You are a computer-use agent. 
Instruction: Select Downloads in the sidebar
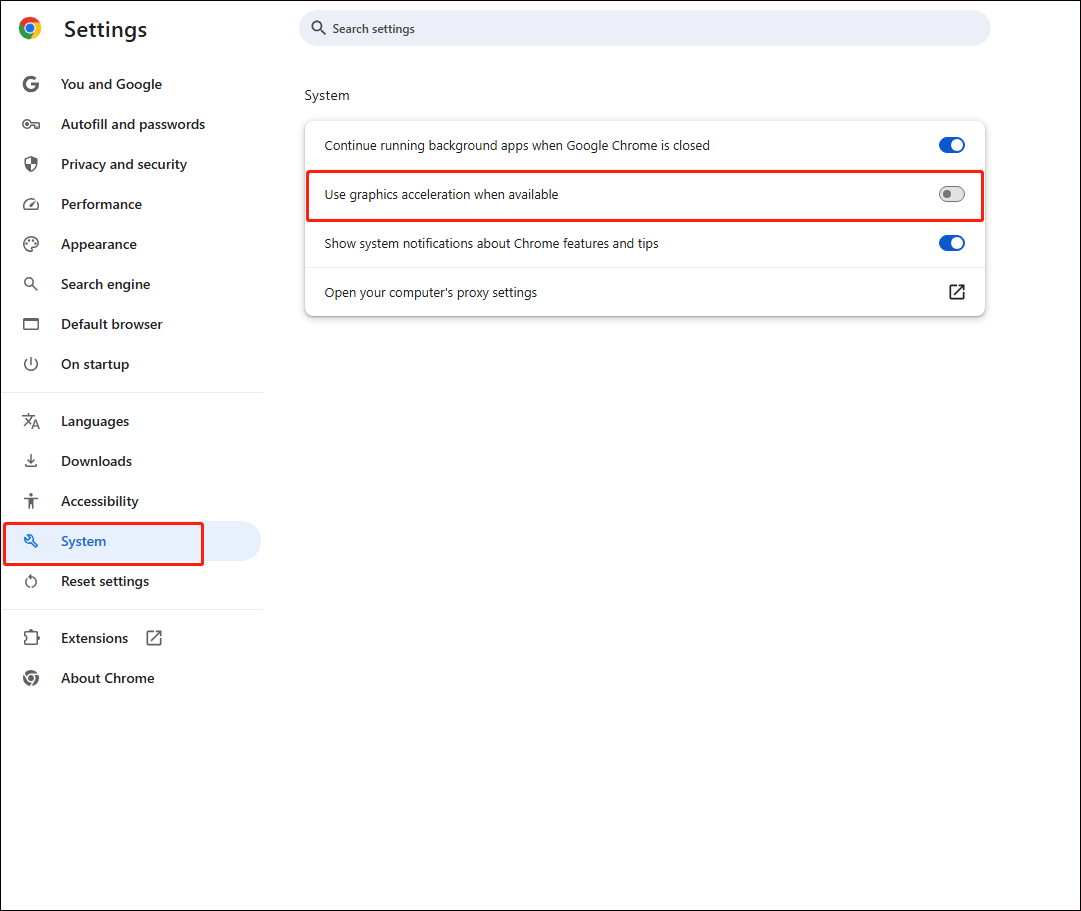point(97,461)
